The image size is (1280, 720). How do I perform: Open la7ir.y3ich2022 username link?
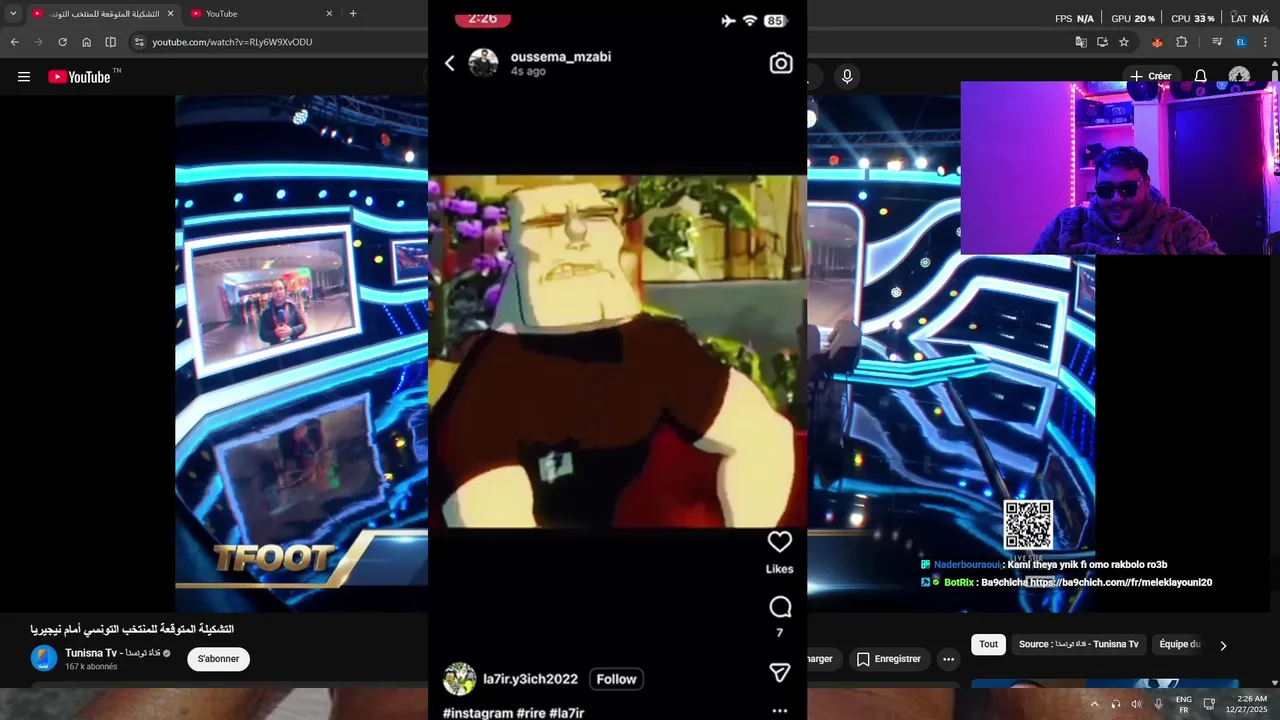pyautogui.click(x=530, y=679)
